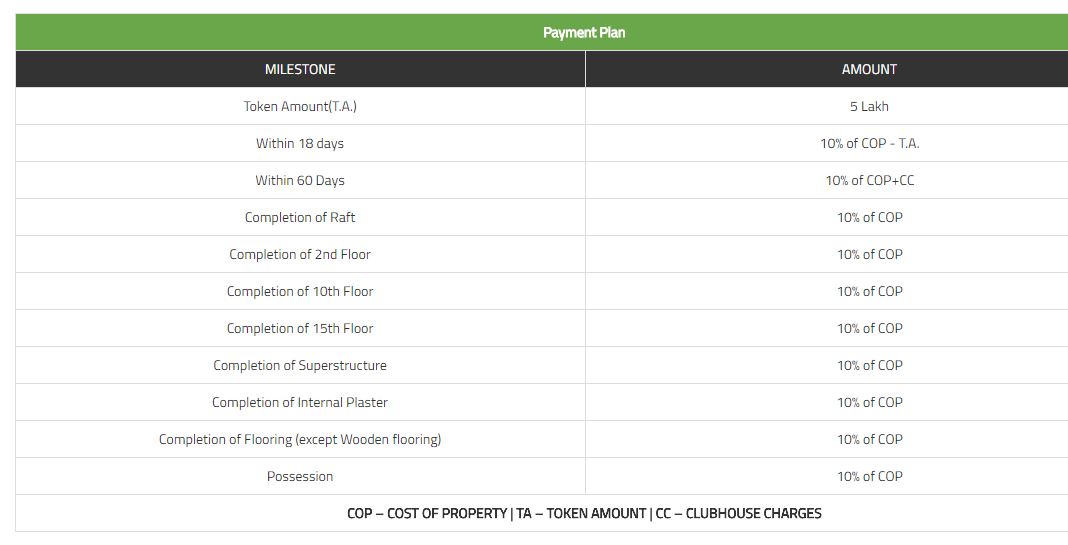Select Completion of 10th Floor milestone
The height and width of the screenshot is (545, 1068).
pyautogui.click(x=300, y=291)
